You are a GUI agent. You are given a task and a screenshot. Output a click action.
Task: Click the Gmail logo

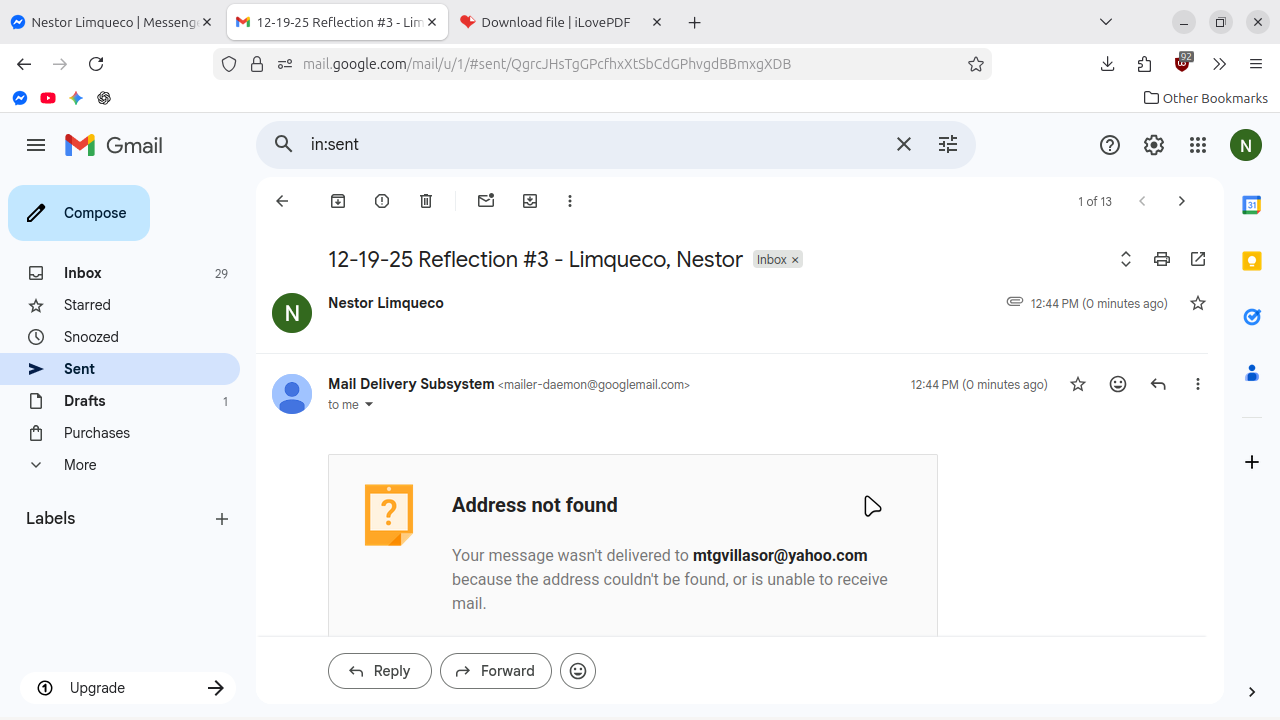click(114, 145)
